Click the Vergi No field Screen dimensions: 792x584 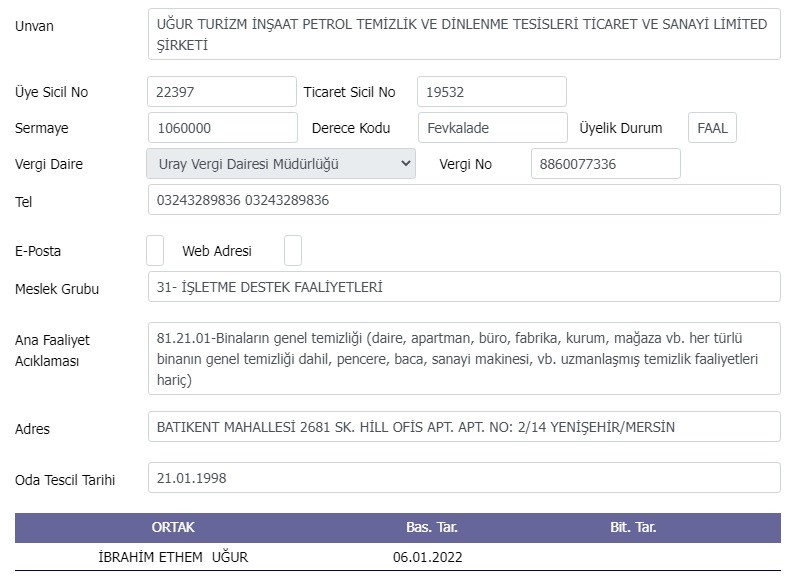606,164
